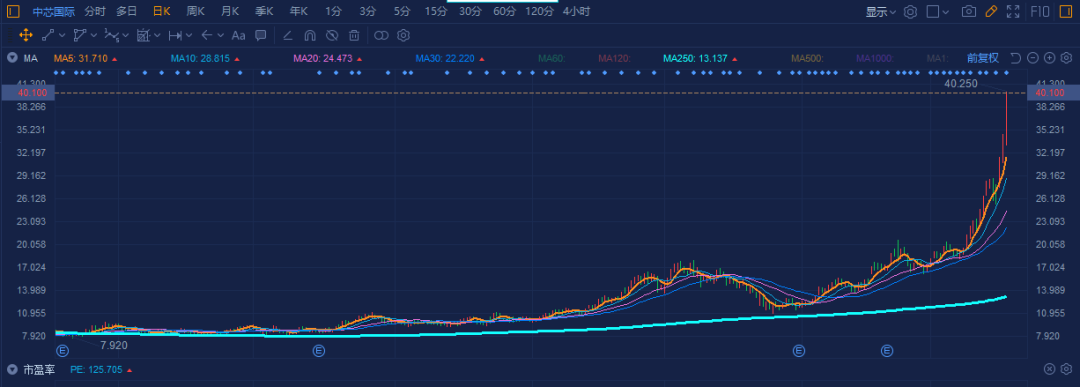Expand wave tool dropdown arrow
Image resolution: width=1080 pixels, height=387 pixels.
click(x=126, y=35)
